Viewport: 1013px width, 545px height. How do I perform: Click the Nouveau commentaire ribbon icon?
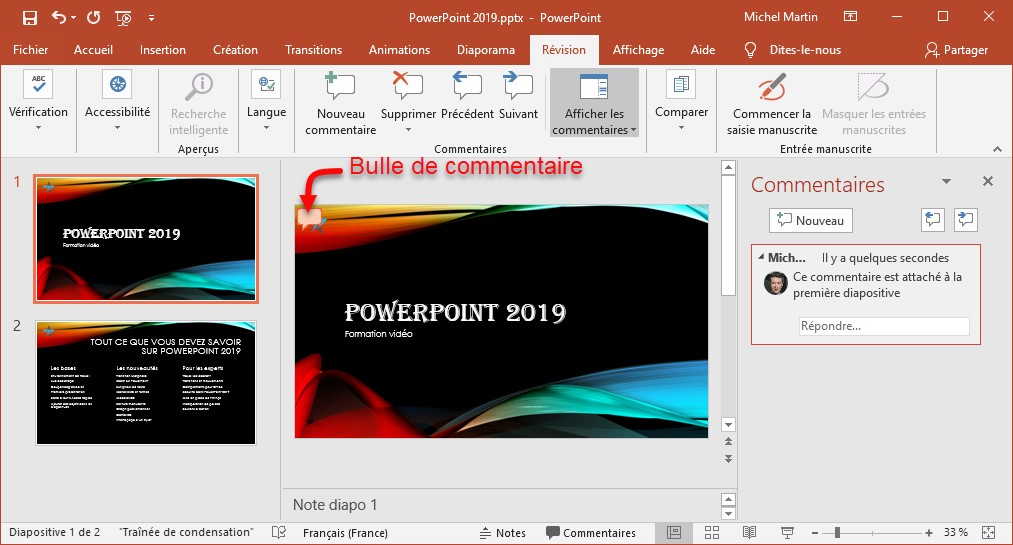[340, 90]
